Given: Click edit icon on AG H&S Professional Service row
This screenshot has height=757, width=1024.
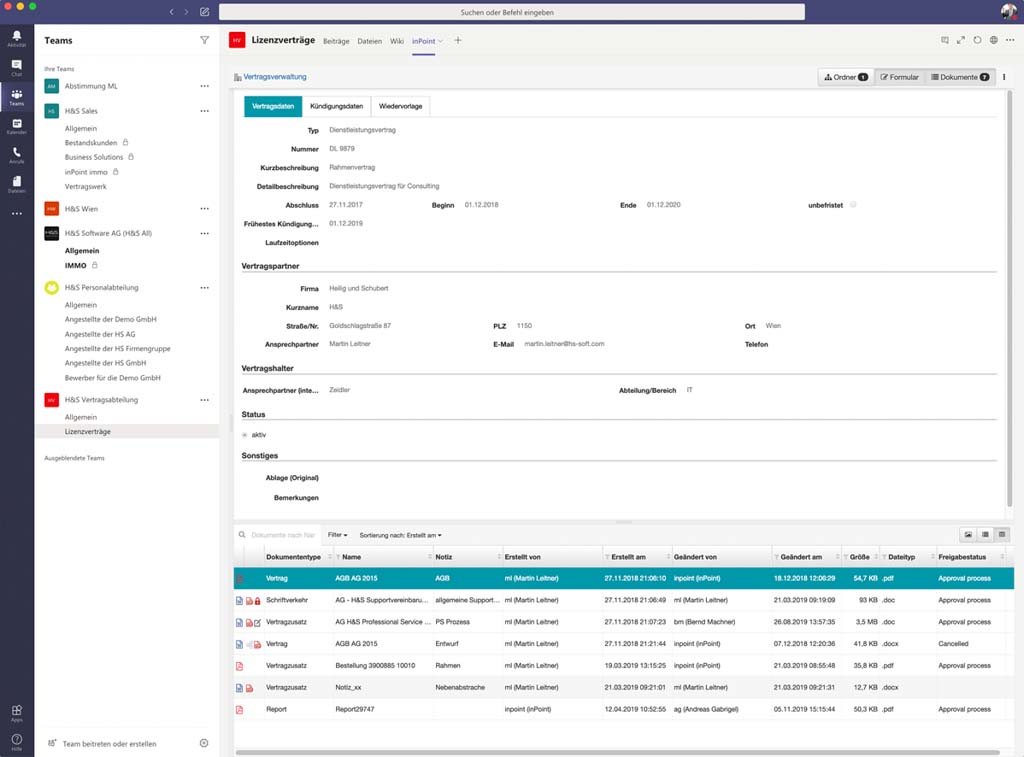Looking at the screenshot, I should coord(257,622).
